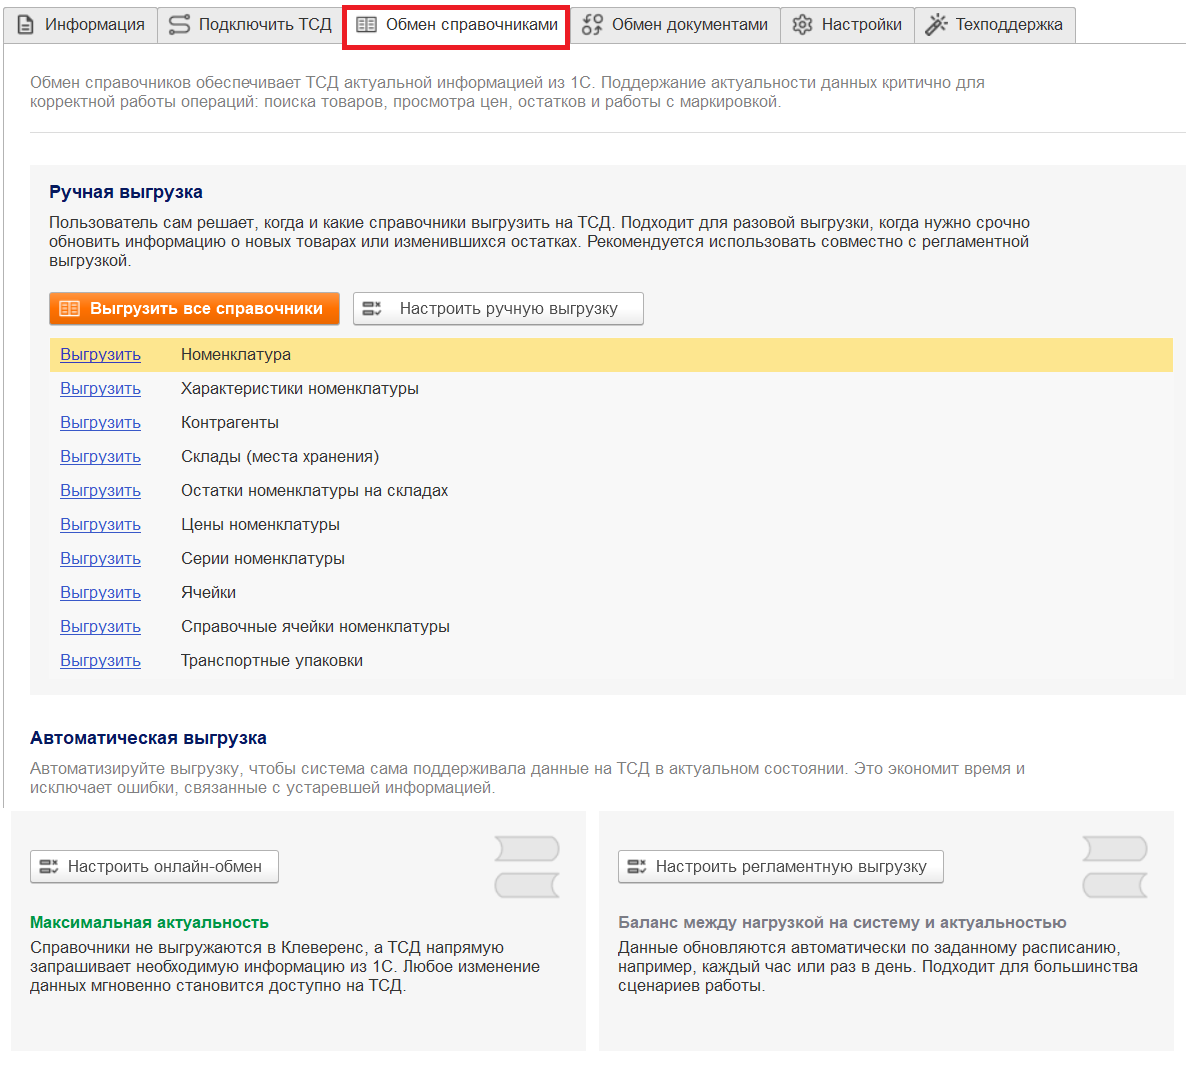Screen dimensions: 1187x1077
Task: Click checklist icon in Настроить ручную выгрузку button
Action: (x=372, y=309)
